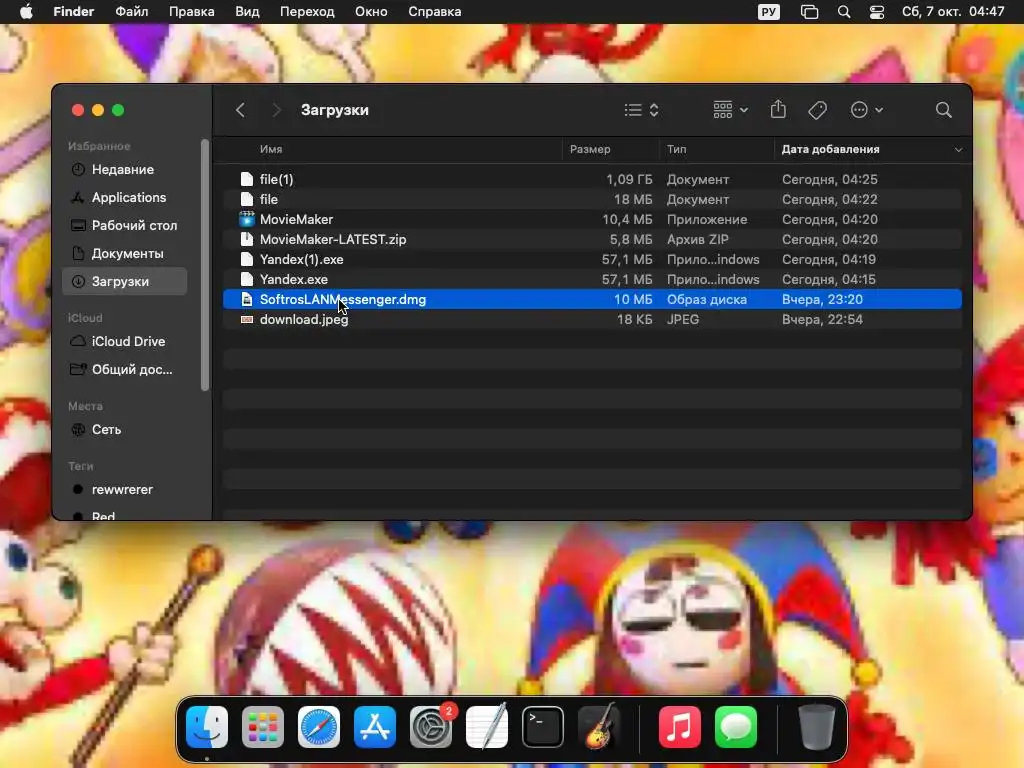Sort by the Дата добавления column header
Screen dimensions: 1024x768
pyautogui.click(x=830, y=149)
